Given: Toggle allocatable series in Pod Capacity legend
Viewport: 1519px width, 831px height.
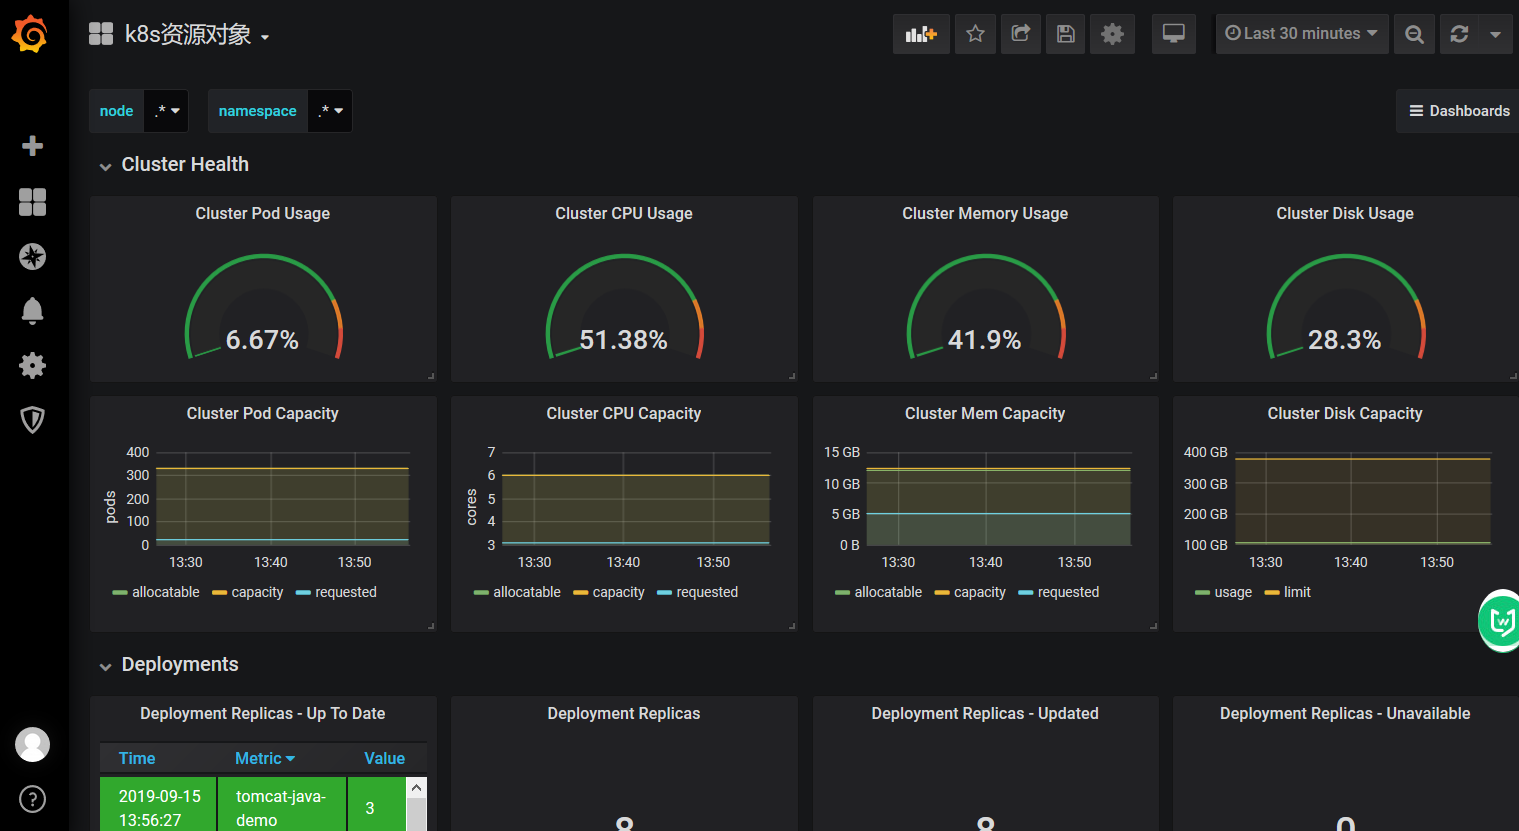Looking at the screenshot, I should pyautogui.click(x=166, y=592).
